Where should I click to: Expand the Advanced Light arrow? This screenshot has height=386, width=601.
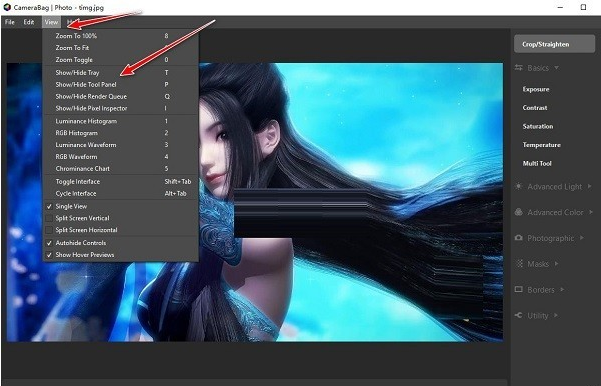click(590, 186)
